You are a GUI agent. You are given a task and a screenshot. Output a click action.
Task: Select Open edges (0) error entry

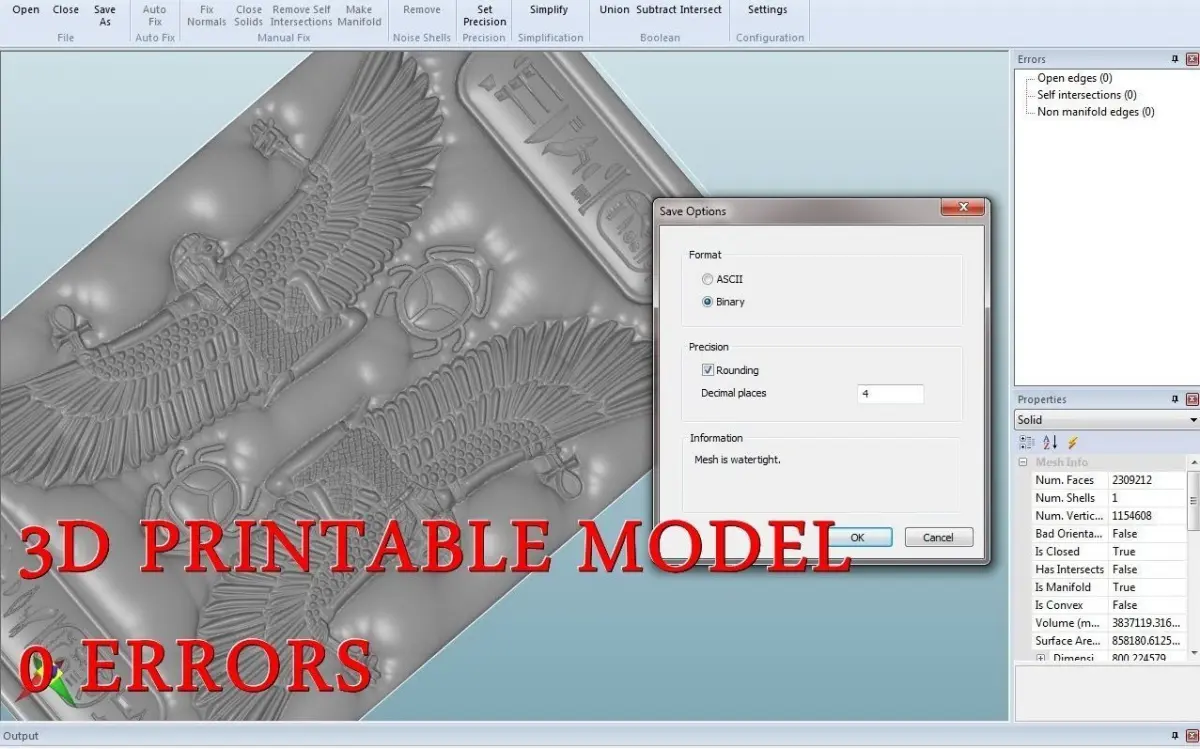[x=1074, y=78]
